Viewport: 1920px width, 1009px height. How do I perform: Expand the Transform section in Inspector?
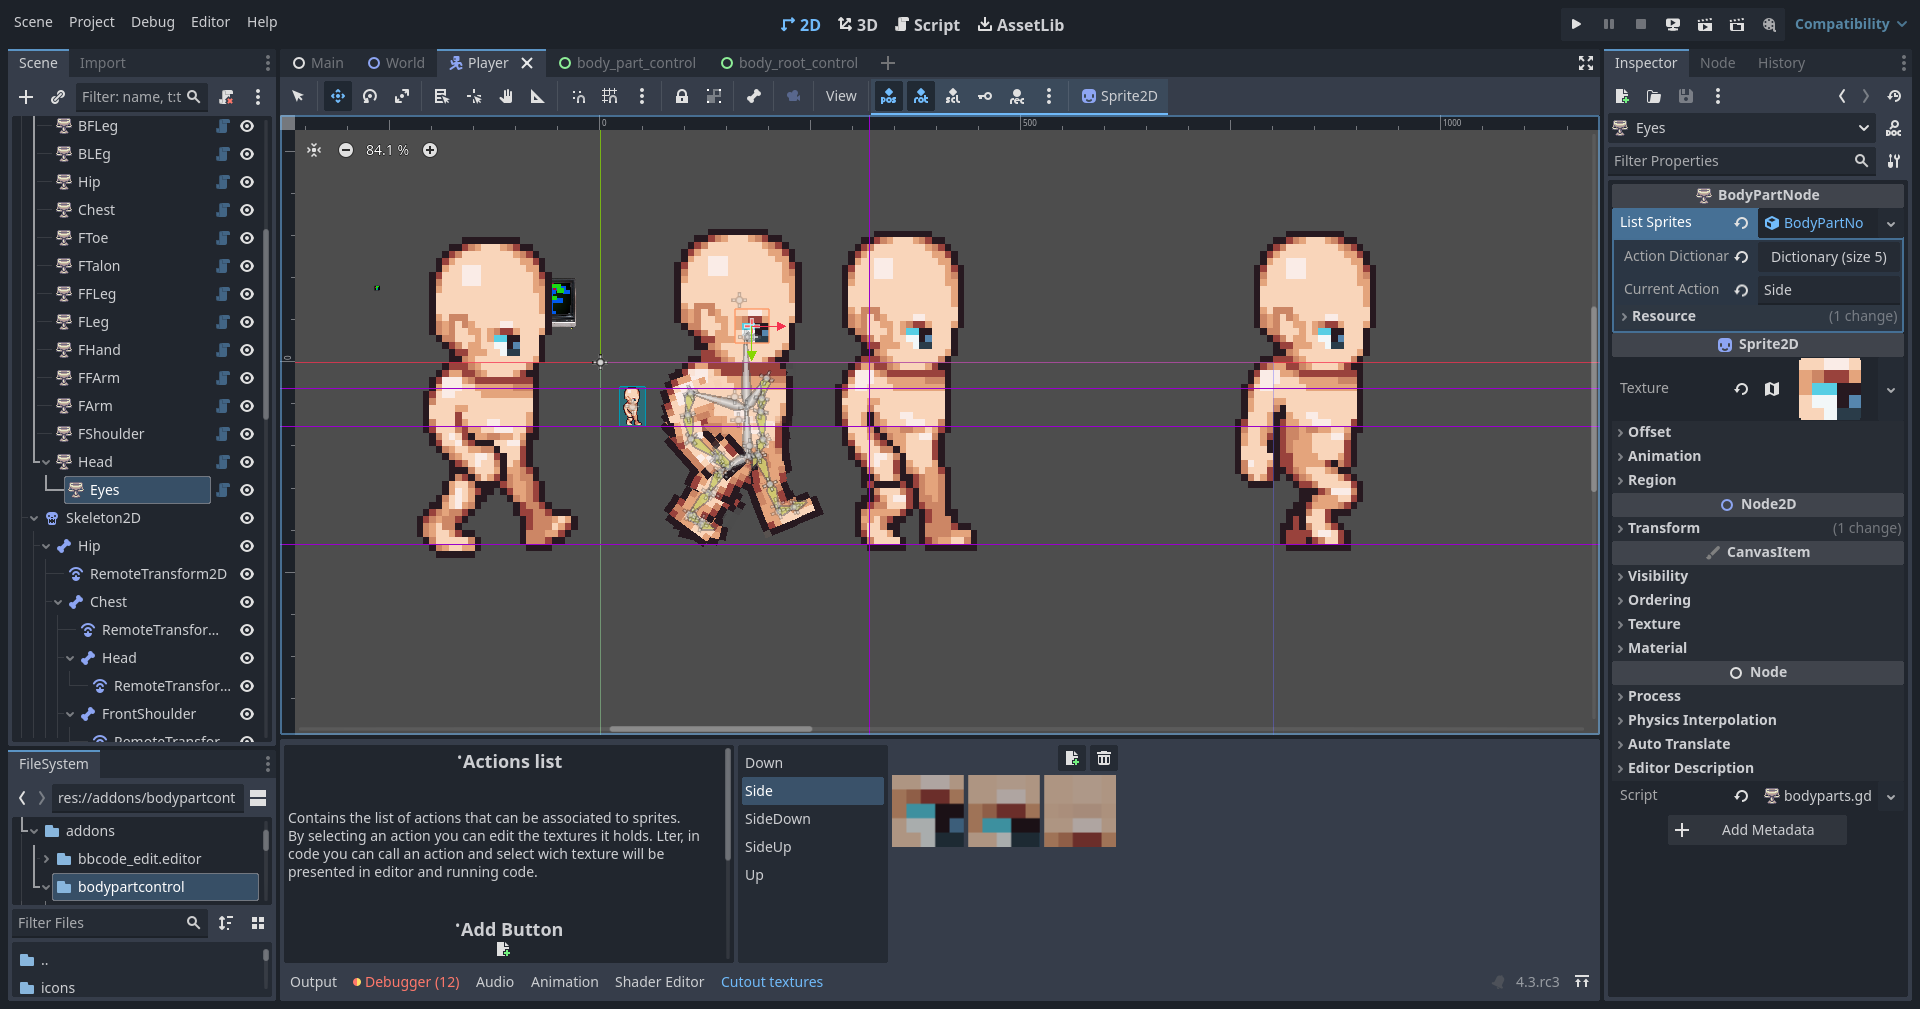tap(1663, 528)
